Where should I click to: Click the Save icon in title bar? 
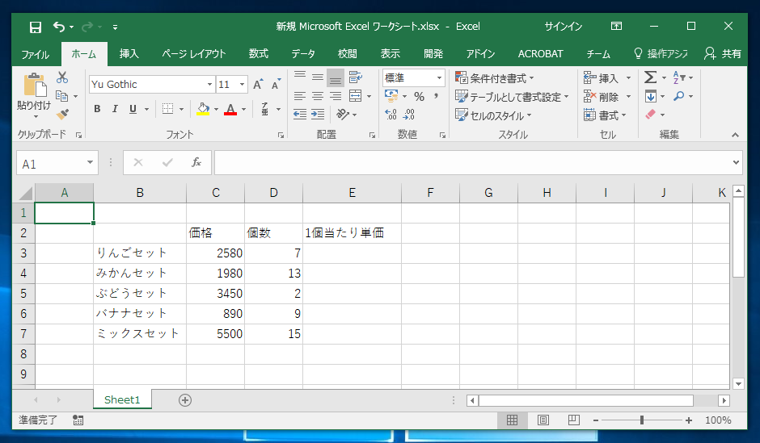[x=35, y=26]
